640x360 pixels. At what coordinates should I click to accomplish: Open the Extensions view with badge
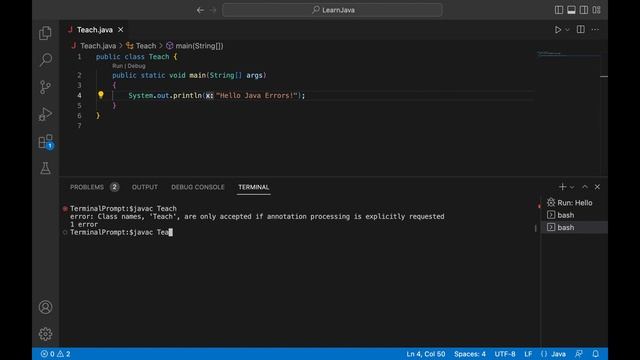tap(45, 142)
